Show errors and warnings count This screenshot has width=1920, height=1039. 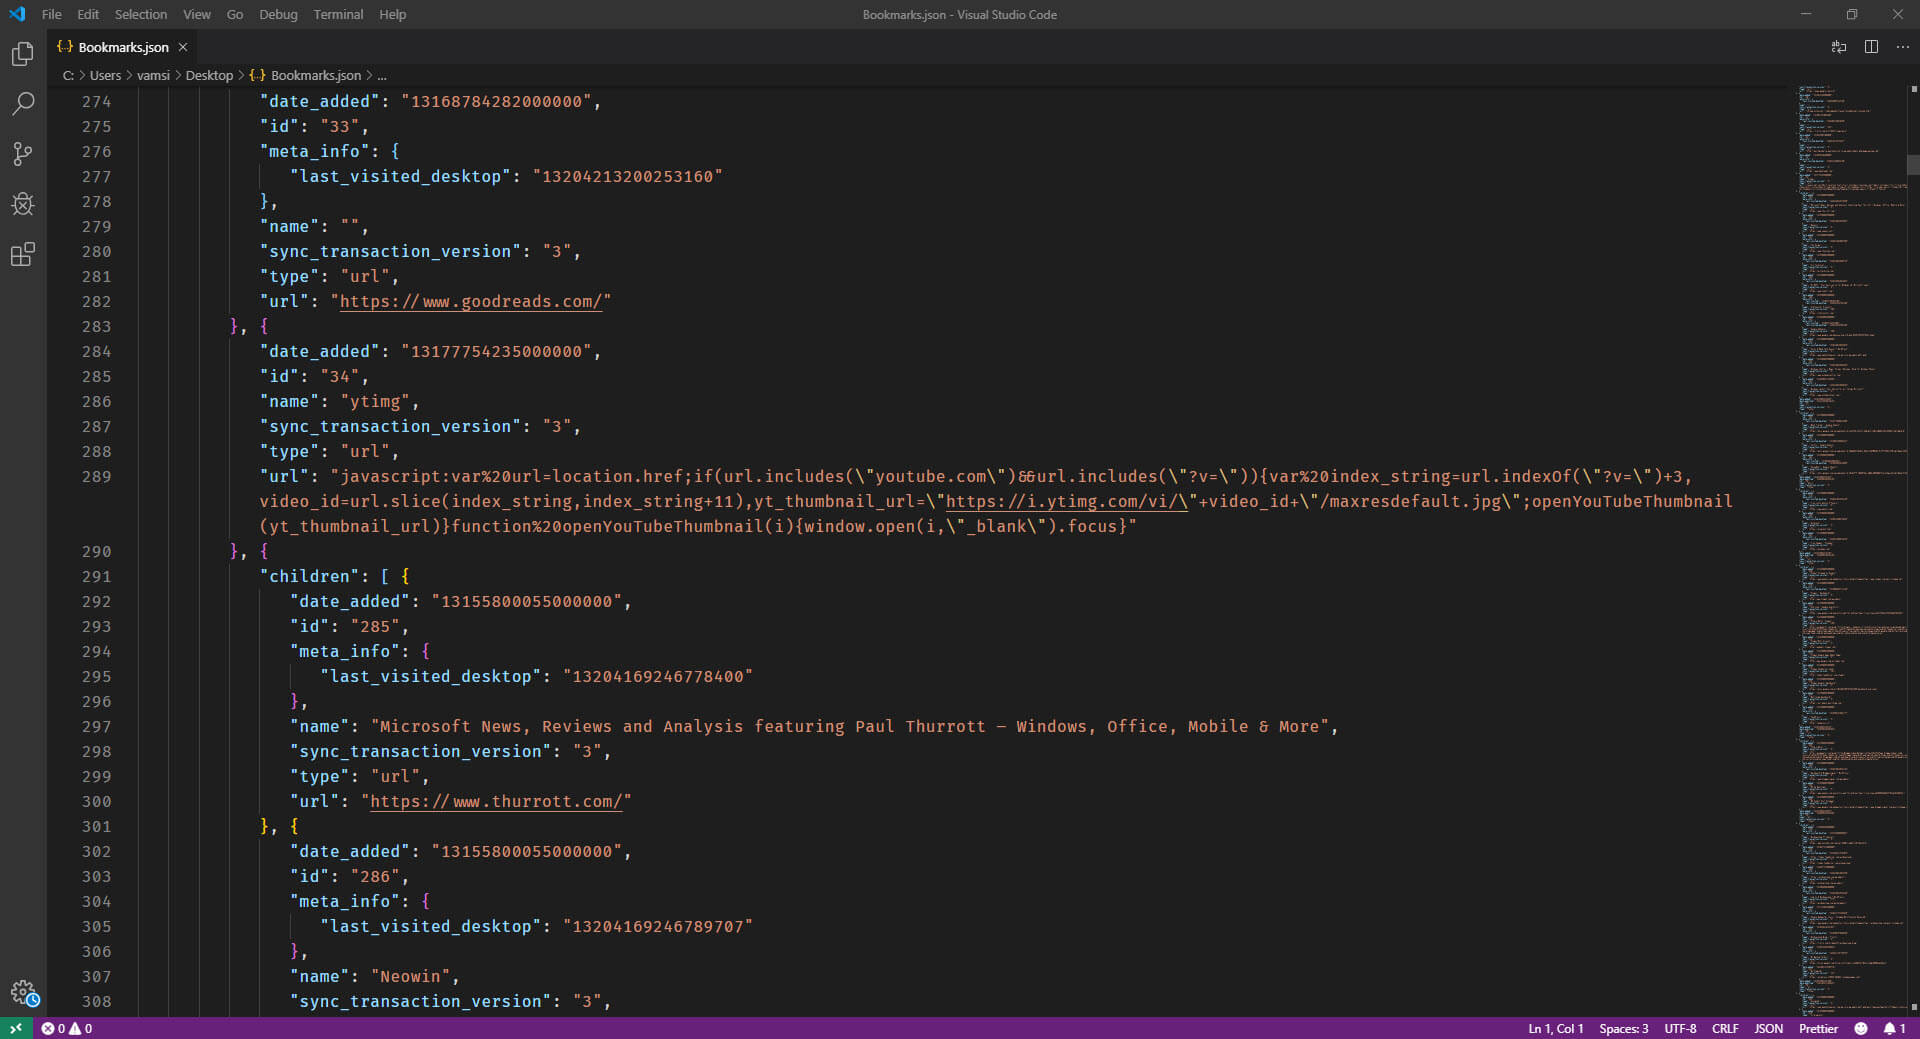pos(67,1028)
